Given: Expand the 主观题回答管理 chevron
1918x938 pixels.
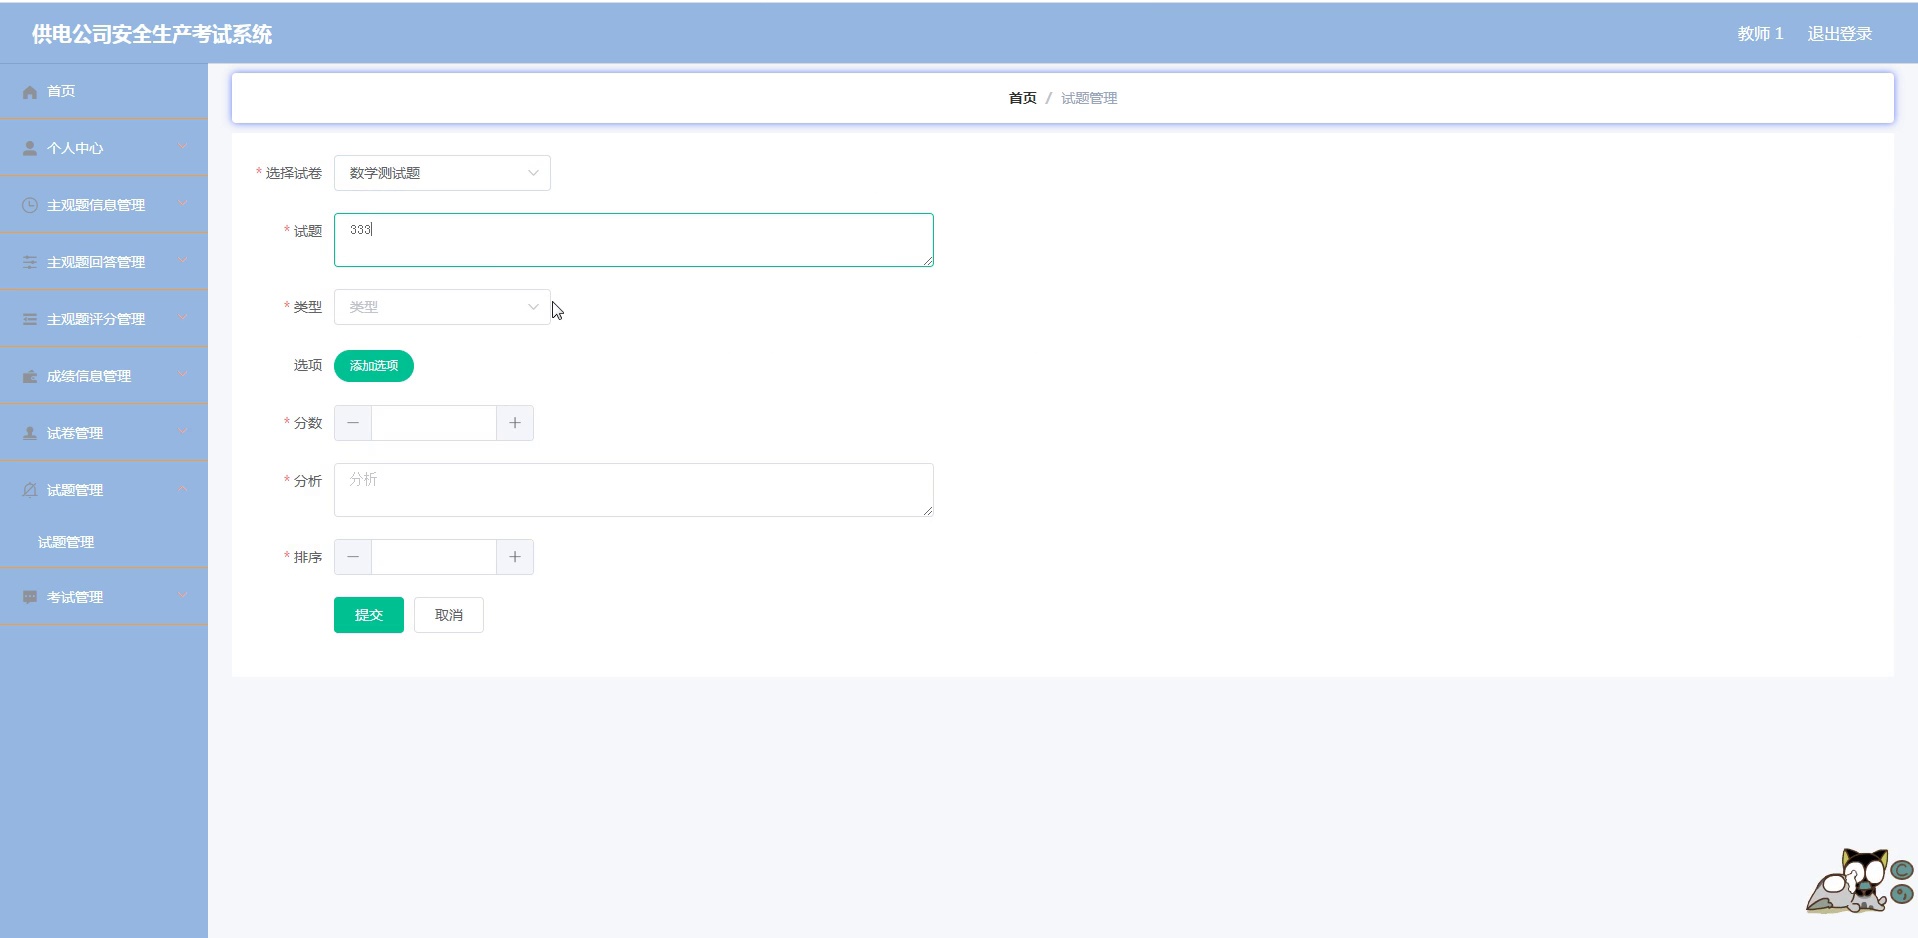Looking at the screenshot, I should click(x=183, y=261).
